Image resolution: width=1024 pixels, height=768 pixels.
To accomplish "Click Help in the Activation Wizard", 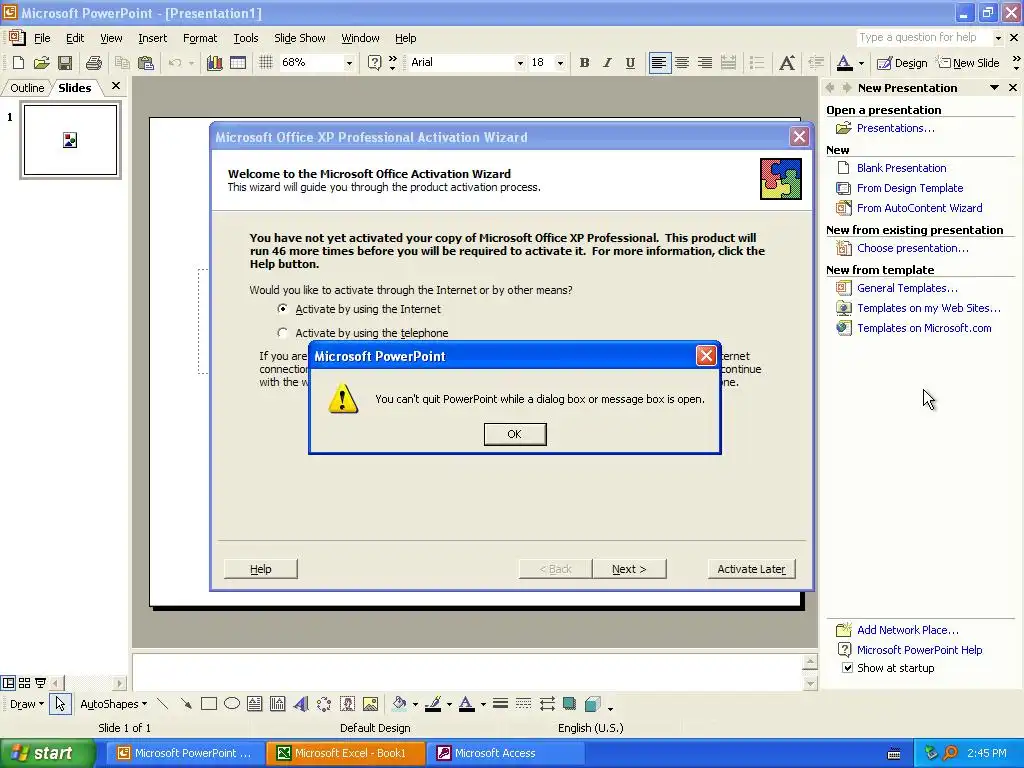I will pyautogui.click(x=261, y=569).
